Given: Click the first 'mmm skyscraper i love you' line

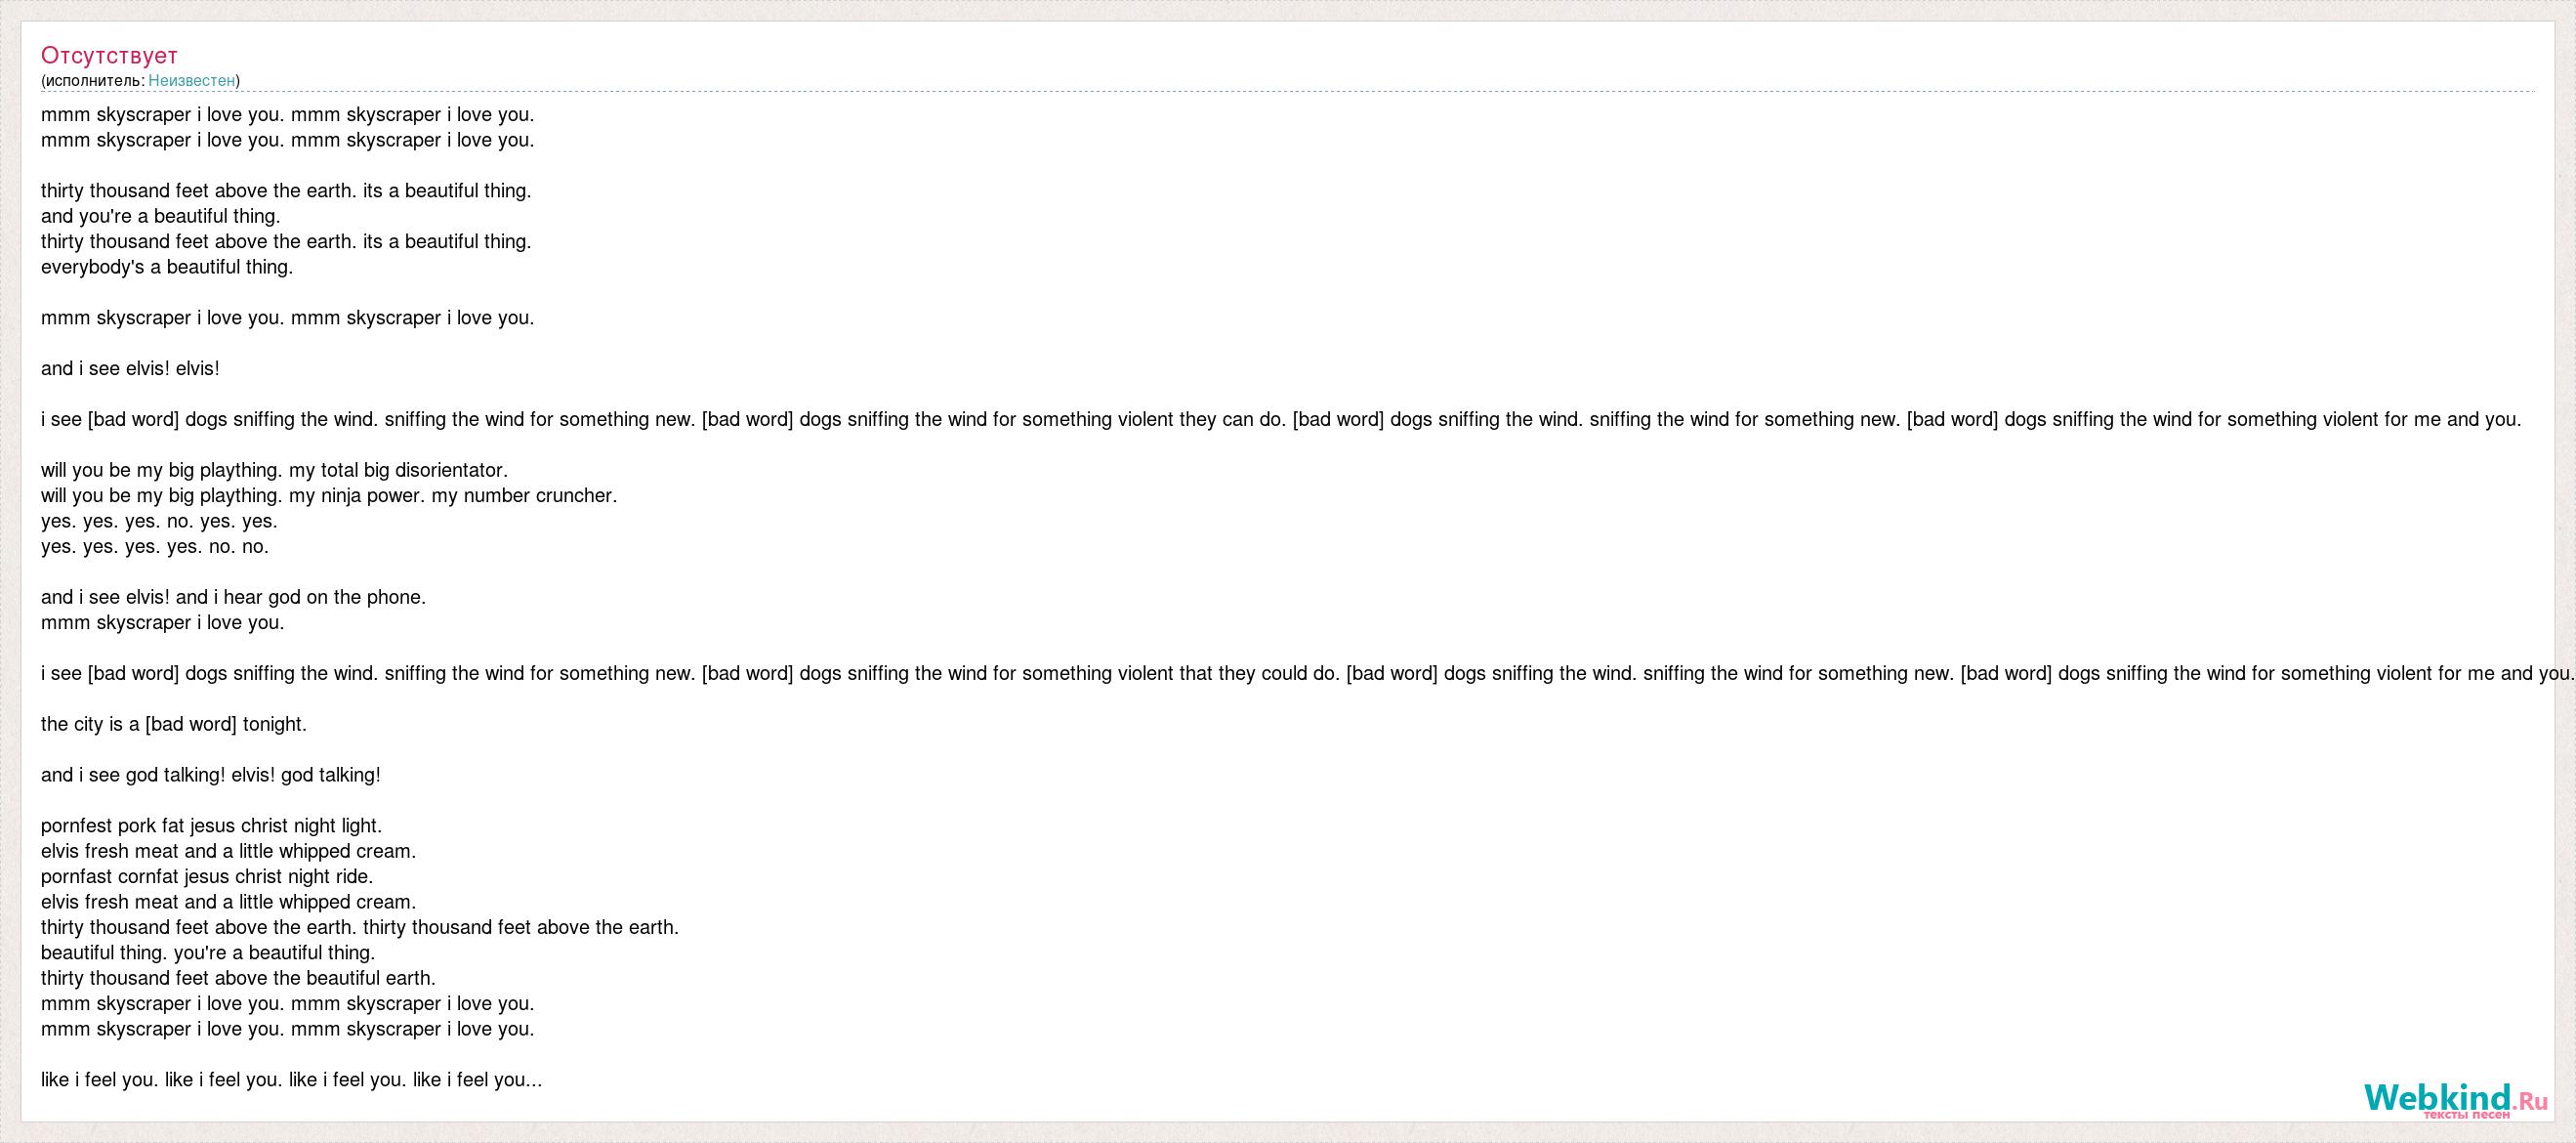Looking at the screenshot, I should point(288,115).
